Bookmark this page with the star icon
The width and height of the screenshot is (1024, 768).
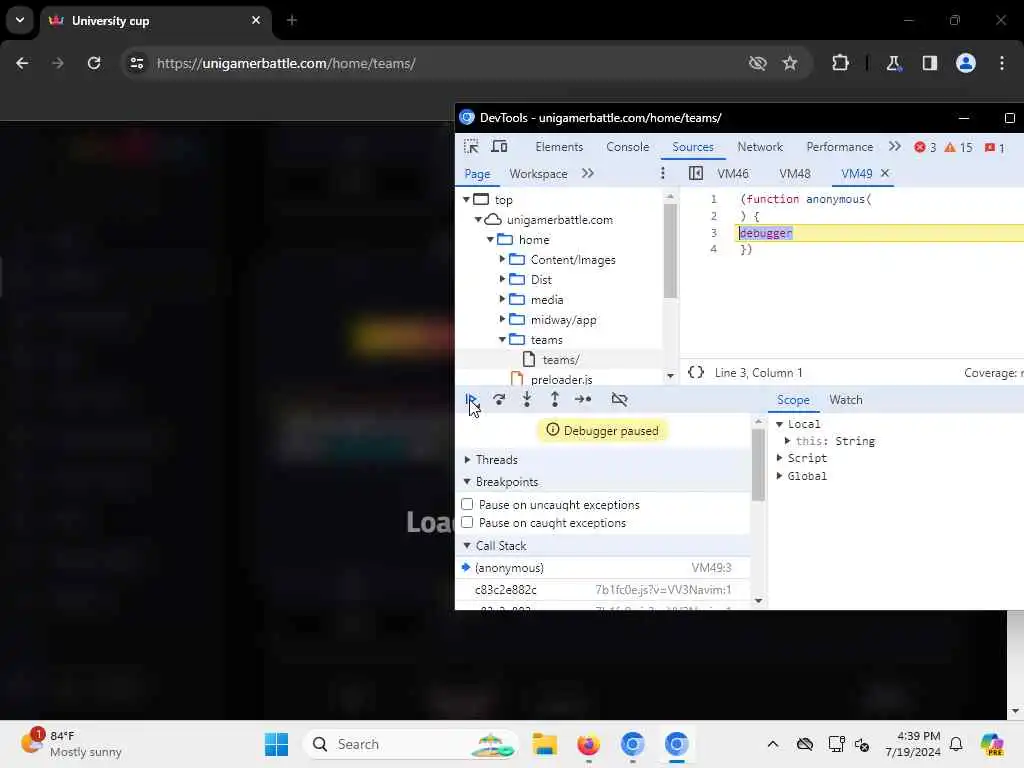pyautogui.click(x=790, y=63)
